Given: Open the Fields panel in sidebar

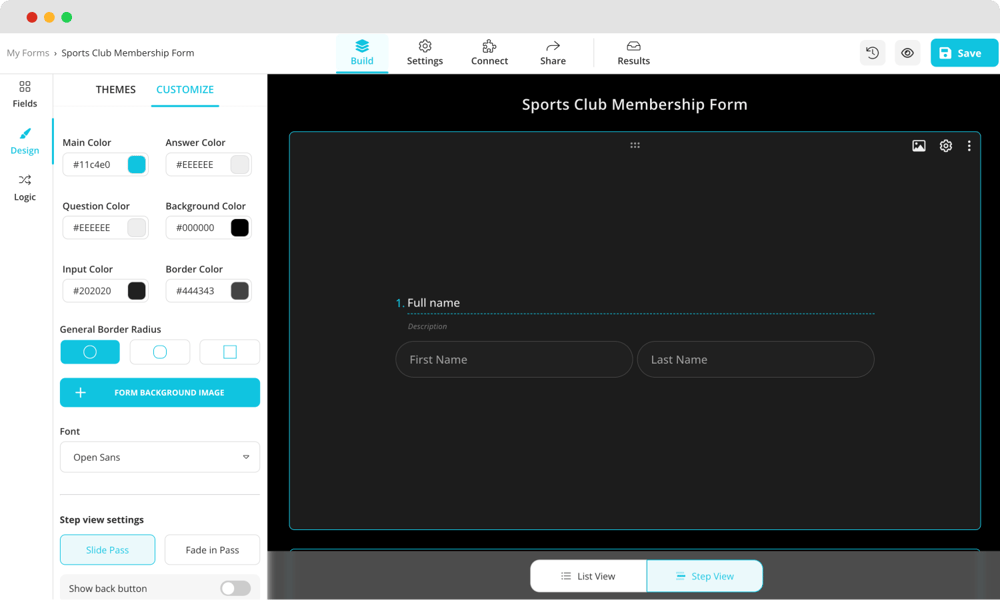Looking at the screenshot, I should (25, 94).
